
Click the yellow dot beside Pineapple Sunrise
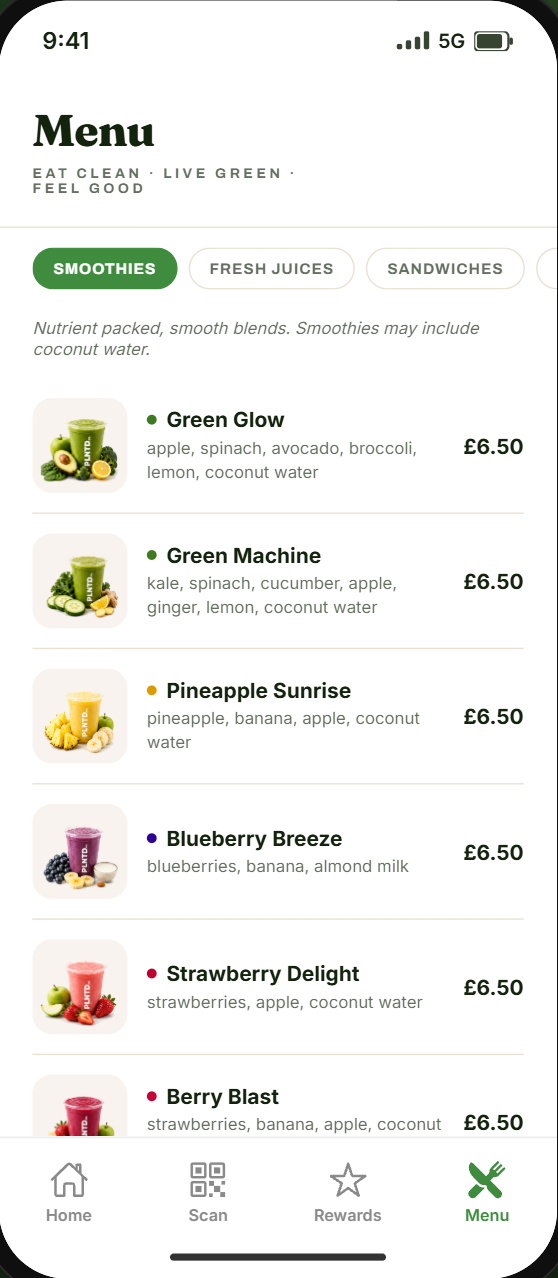pyautogui.click(x=152, y=691)
